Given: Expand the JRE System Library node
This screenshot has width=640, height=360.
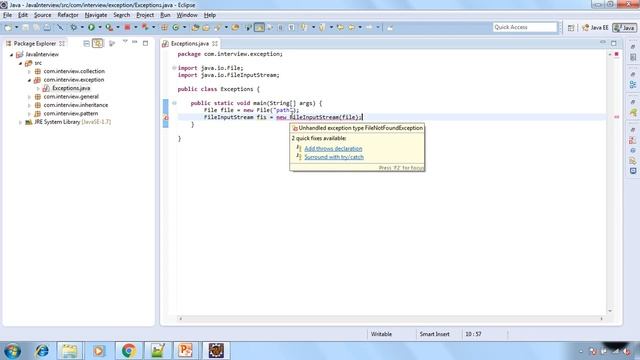Looking at the screenshot, I should (20, 122).
